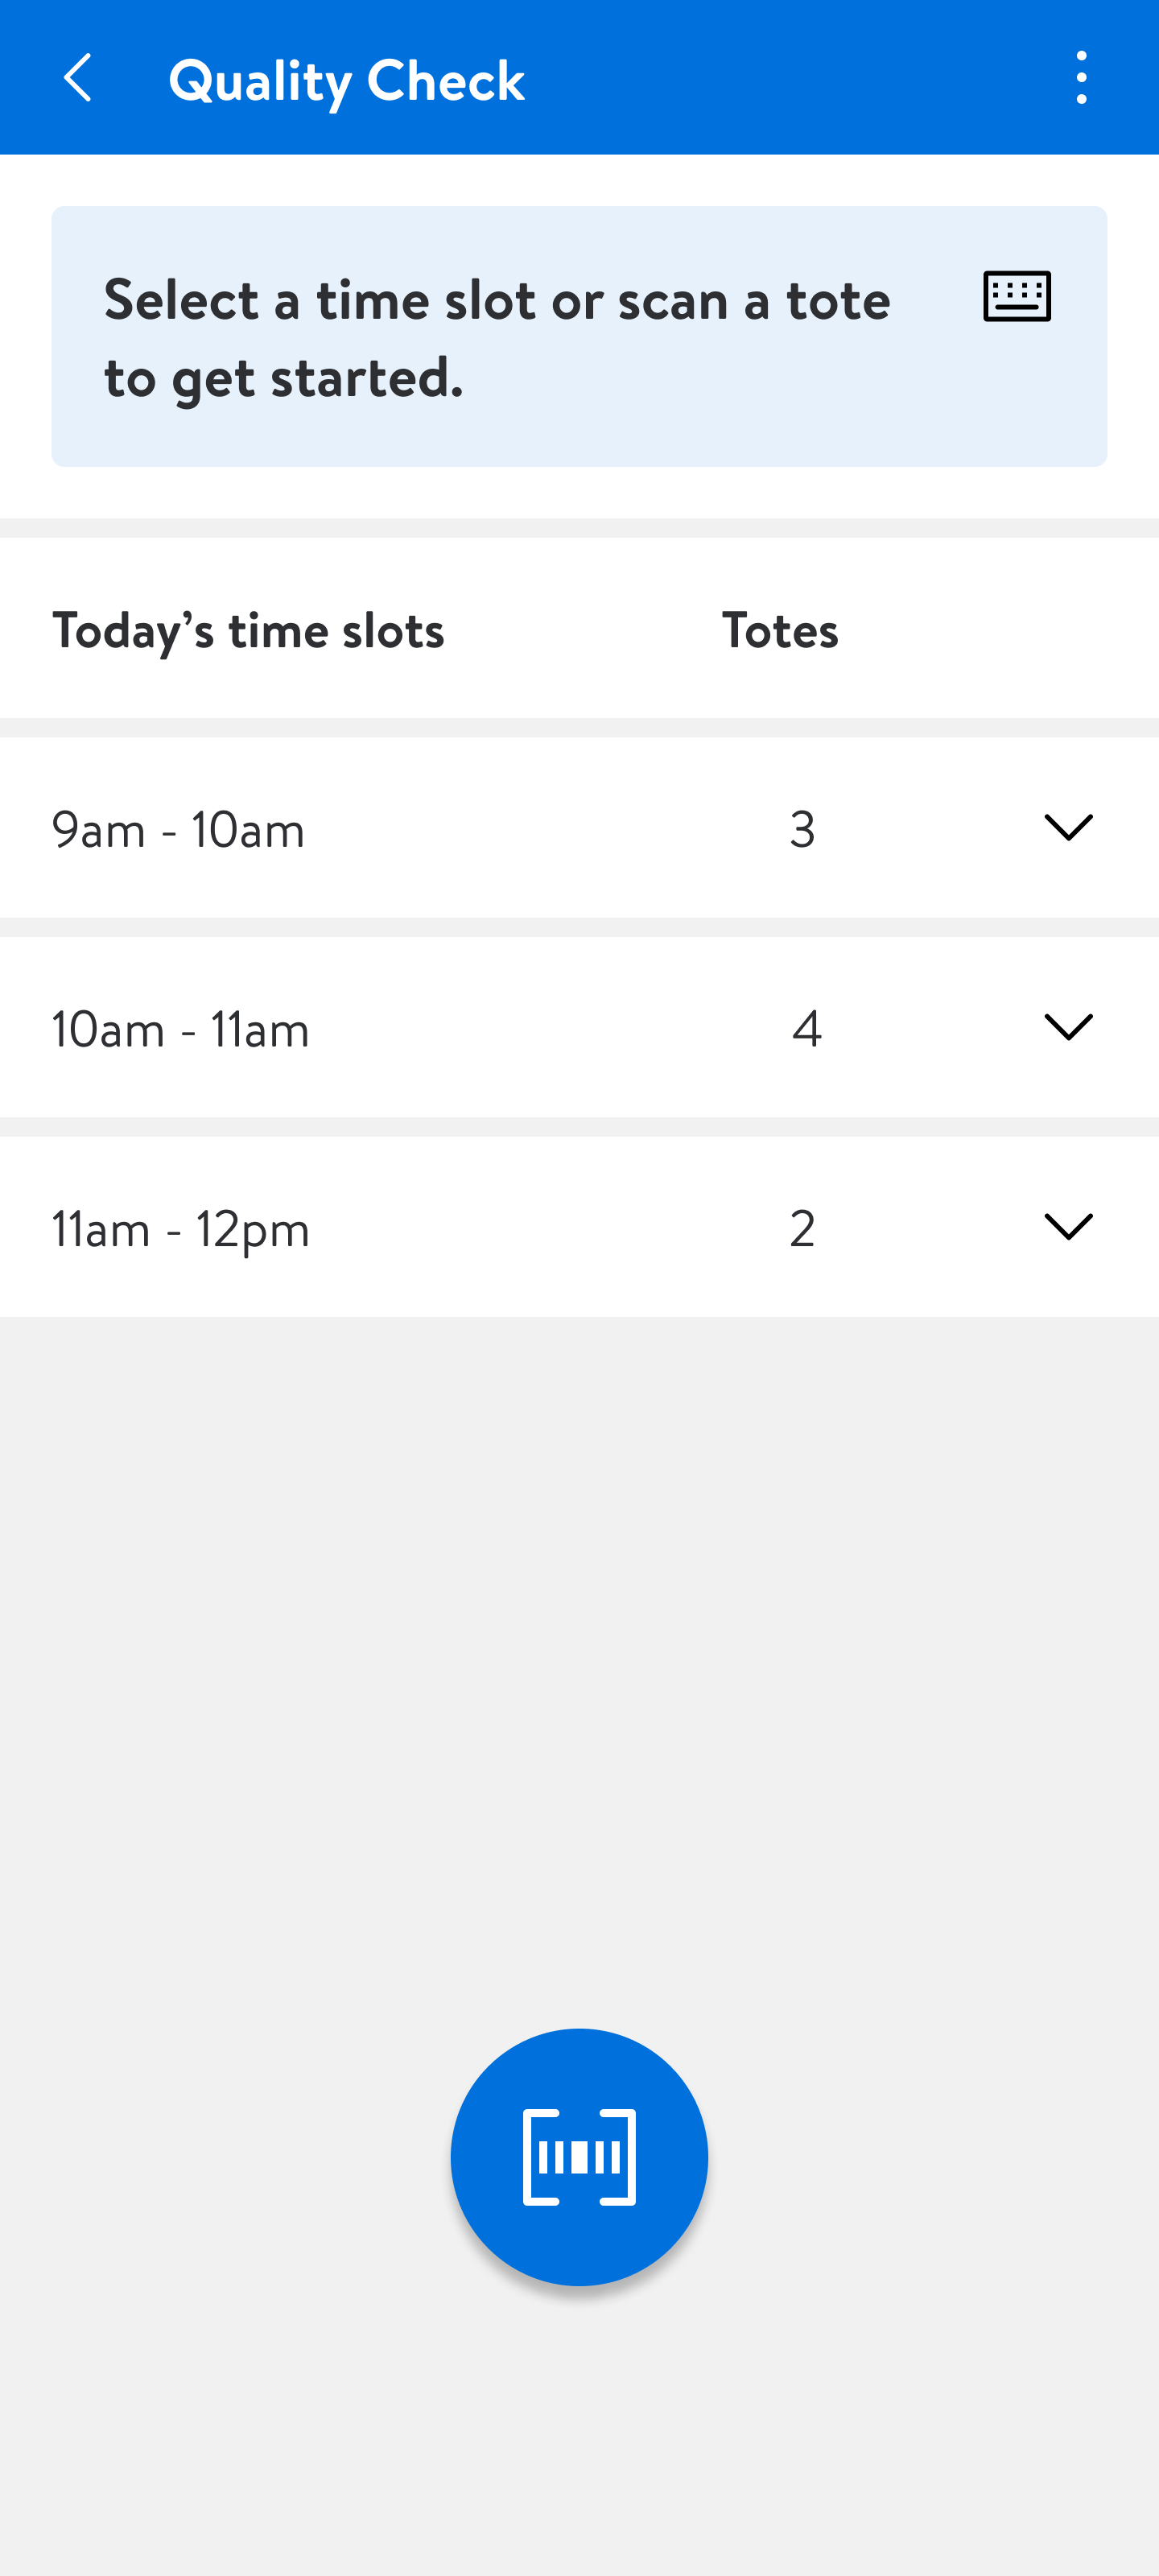This screenshot has width=1159, height=2576.
Task: Select the 11am - 12pm time label
Action: click(181, 1229)
